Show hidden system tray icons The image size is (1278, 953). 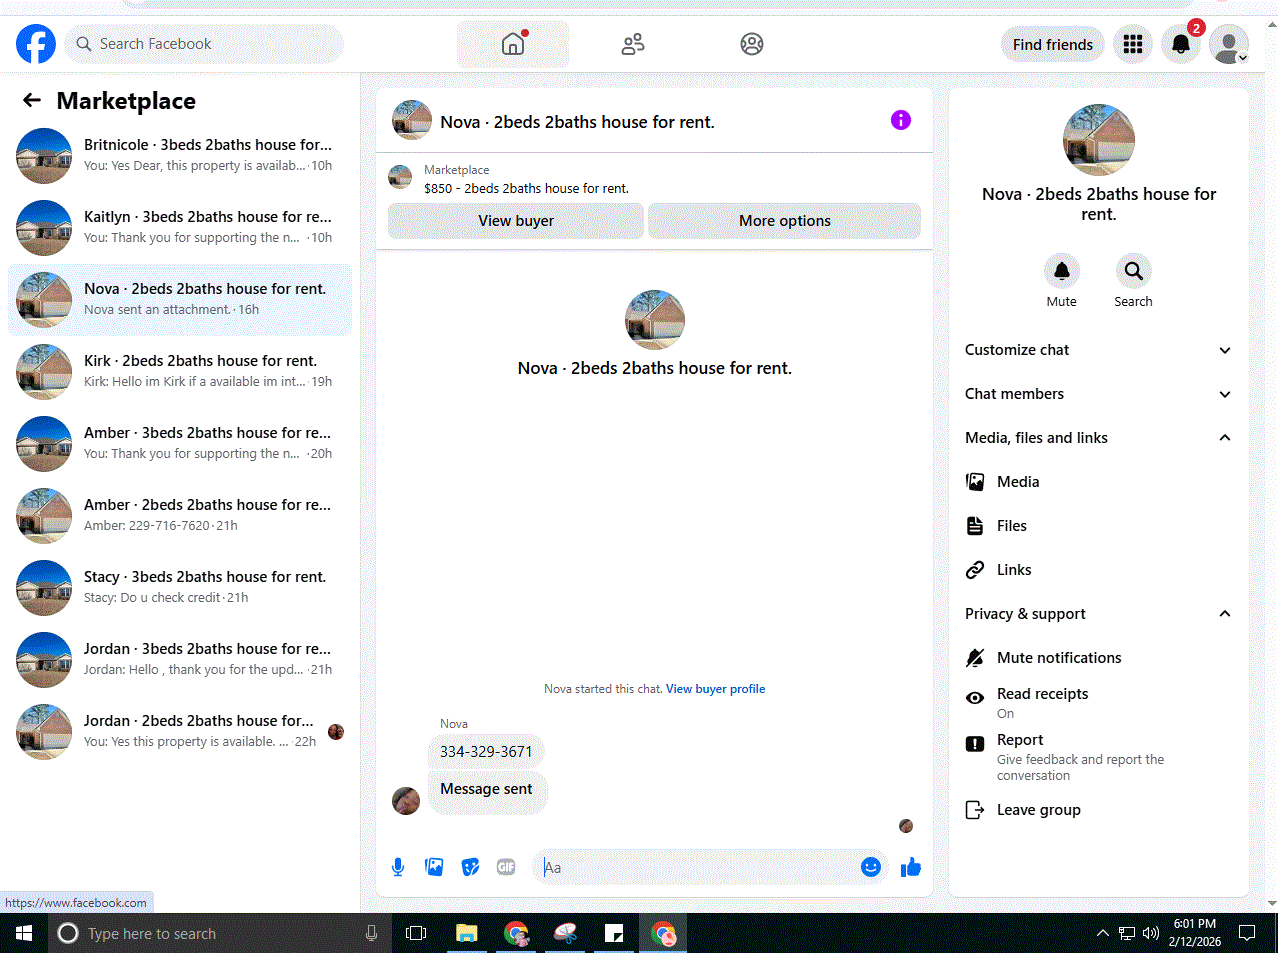1102,933
